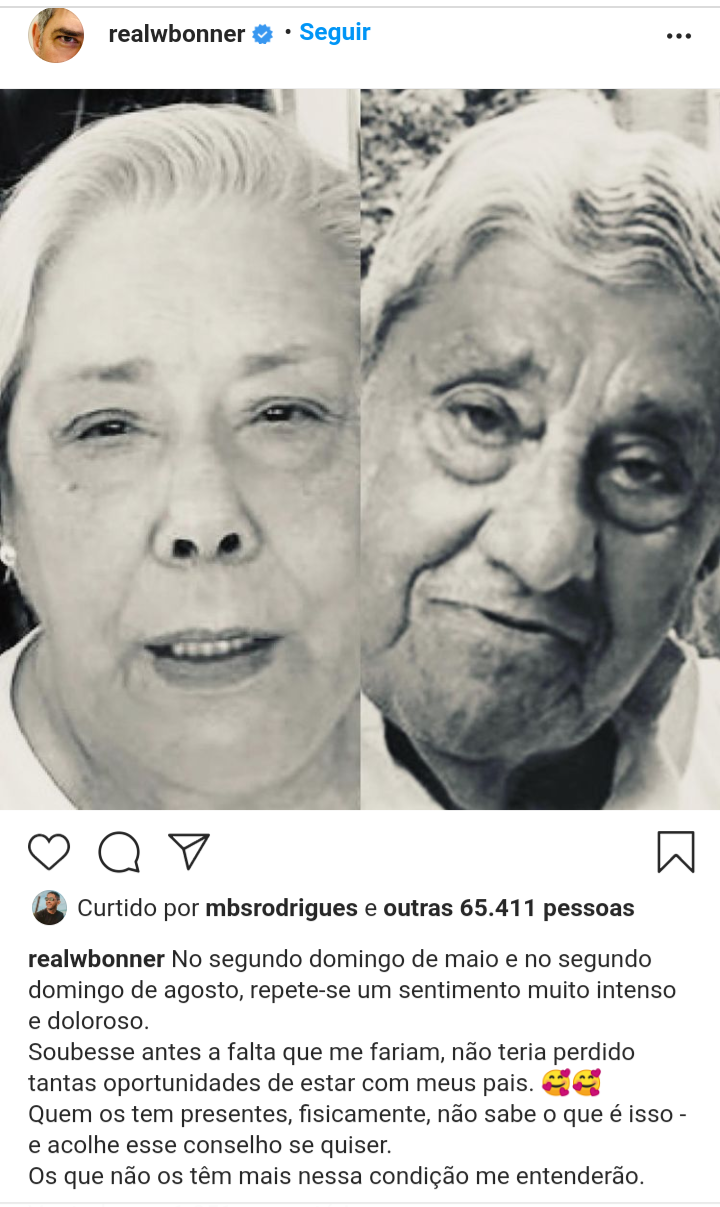The image size is (720, 1207).
Task: Click the caption line Os que não os têm mais
Action: pos(336,1177)
